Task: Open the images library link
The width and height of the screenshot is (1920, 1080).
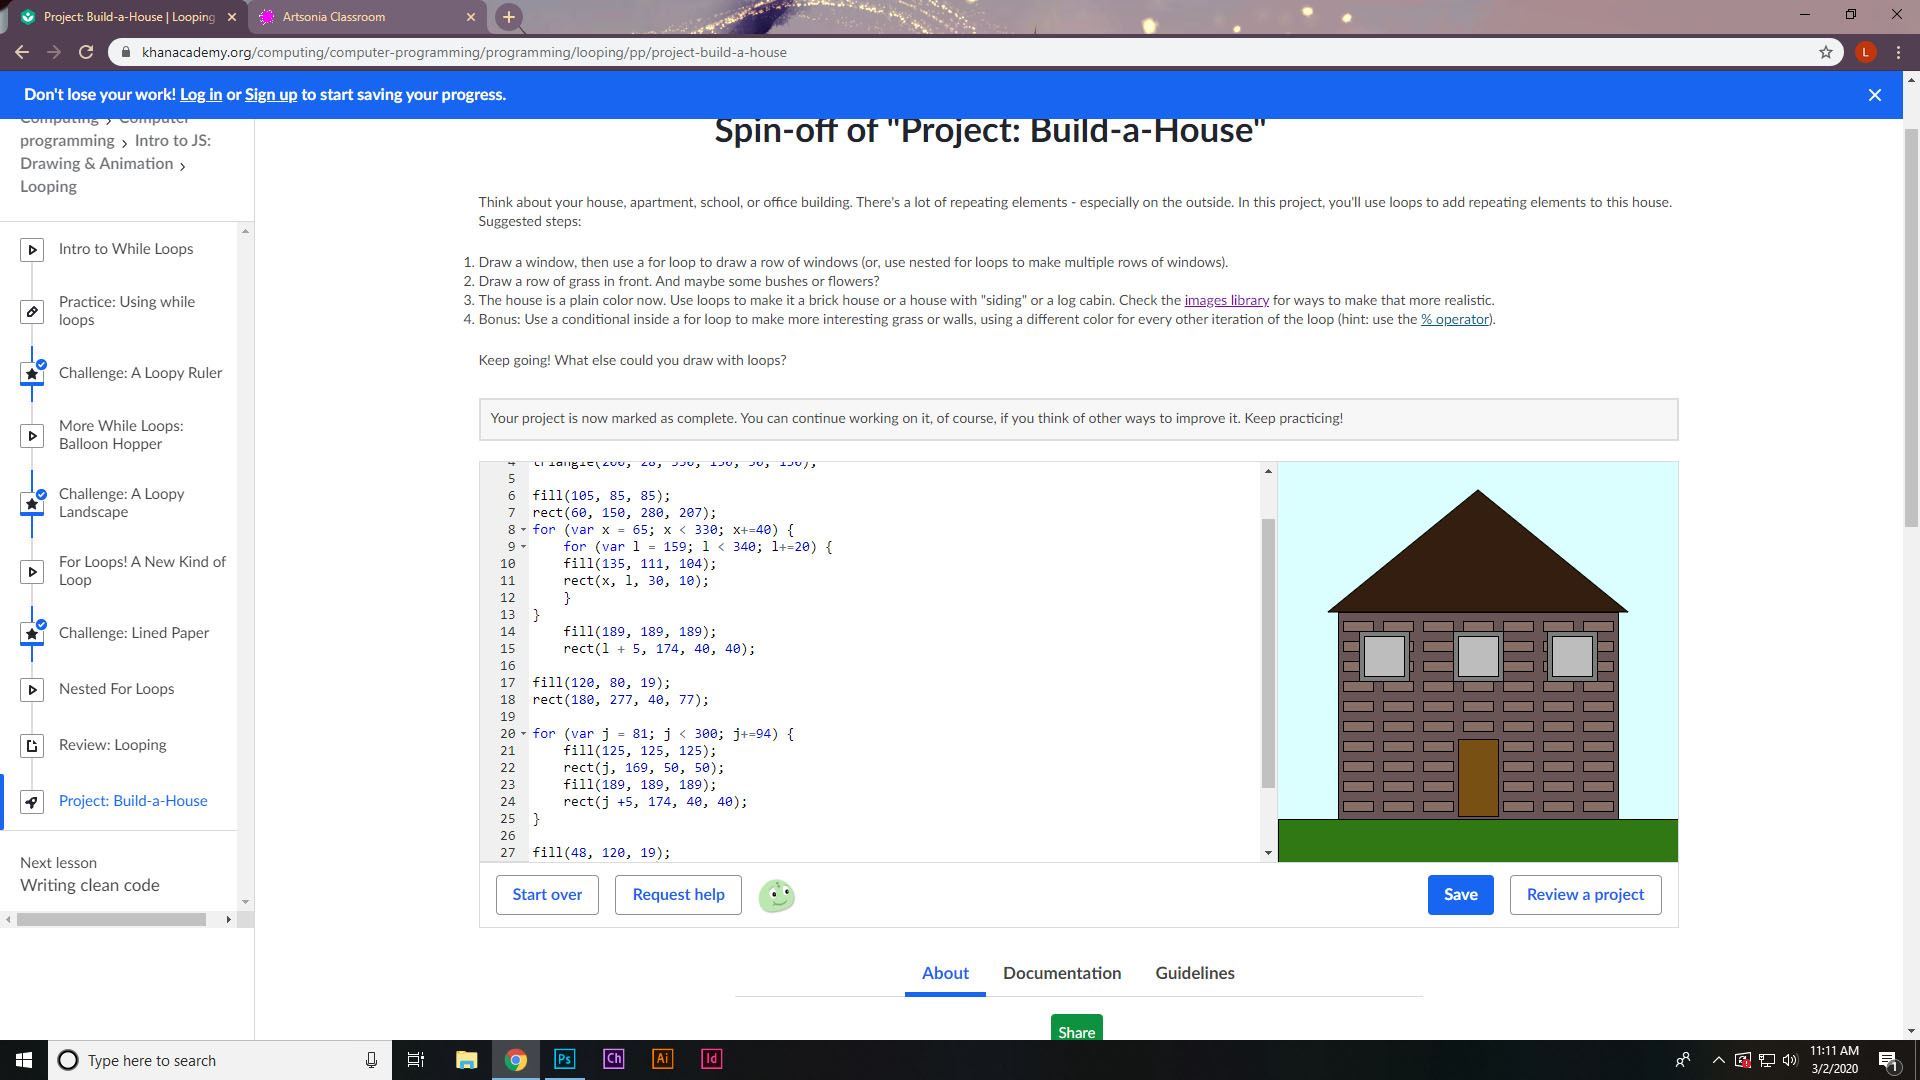Action: [x=1226, y=300]
